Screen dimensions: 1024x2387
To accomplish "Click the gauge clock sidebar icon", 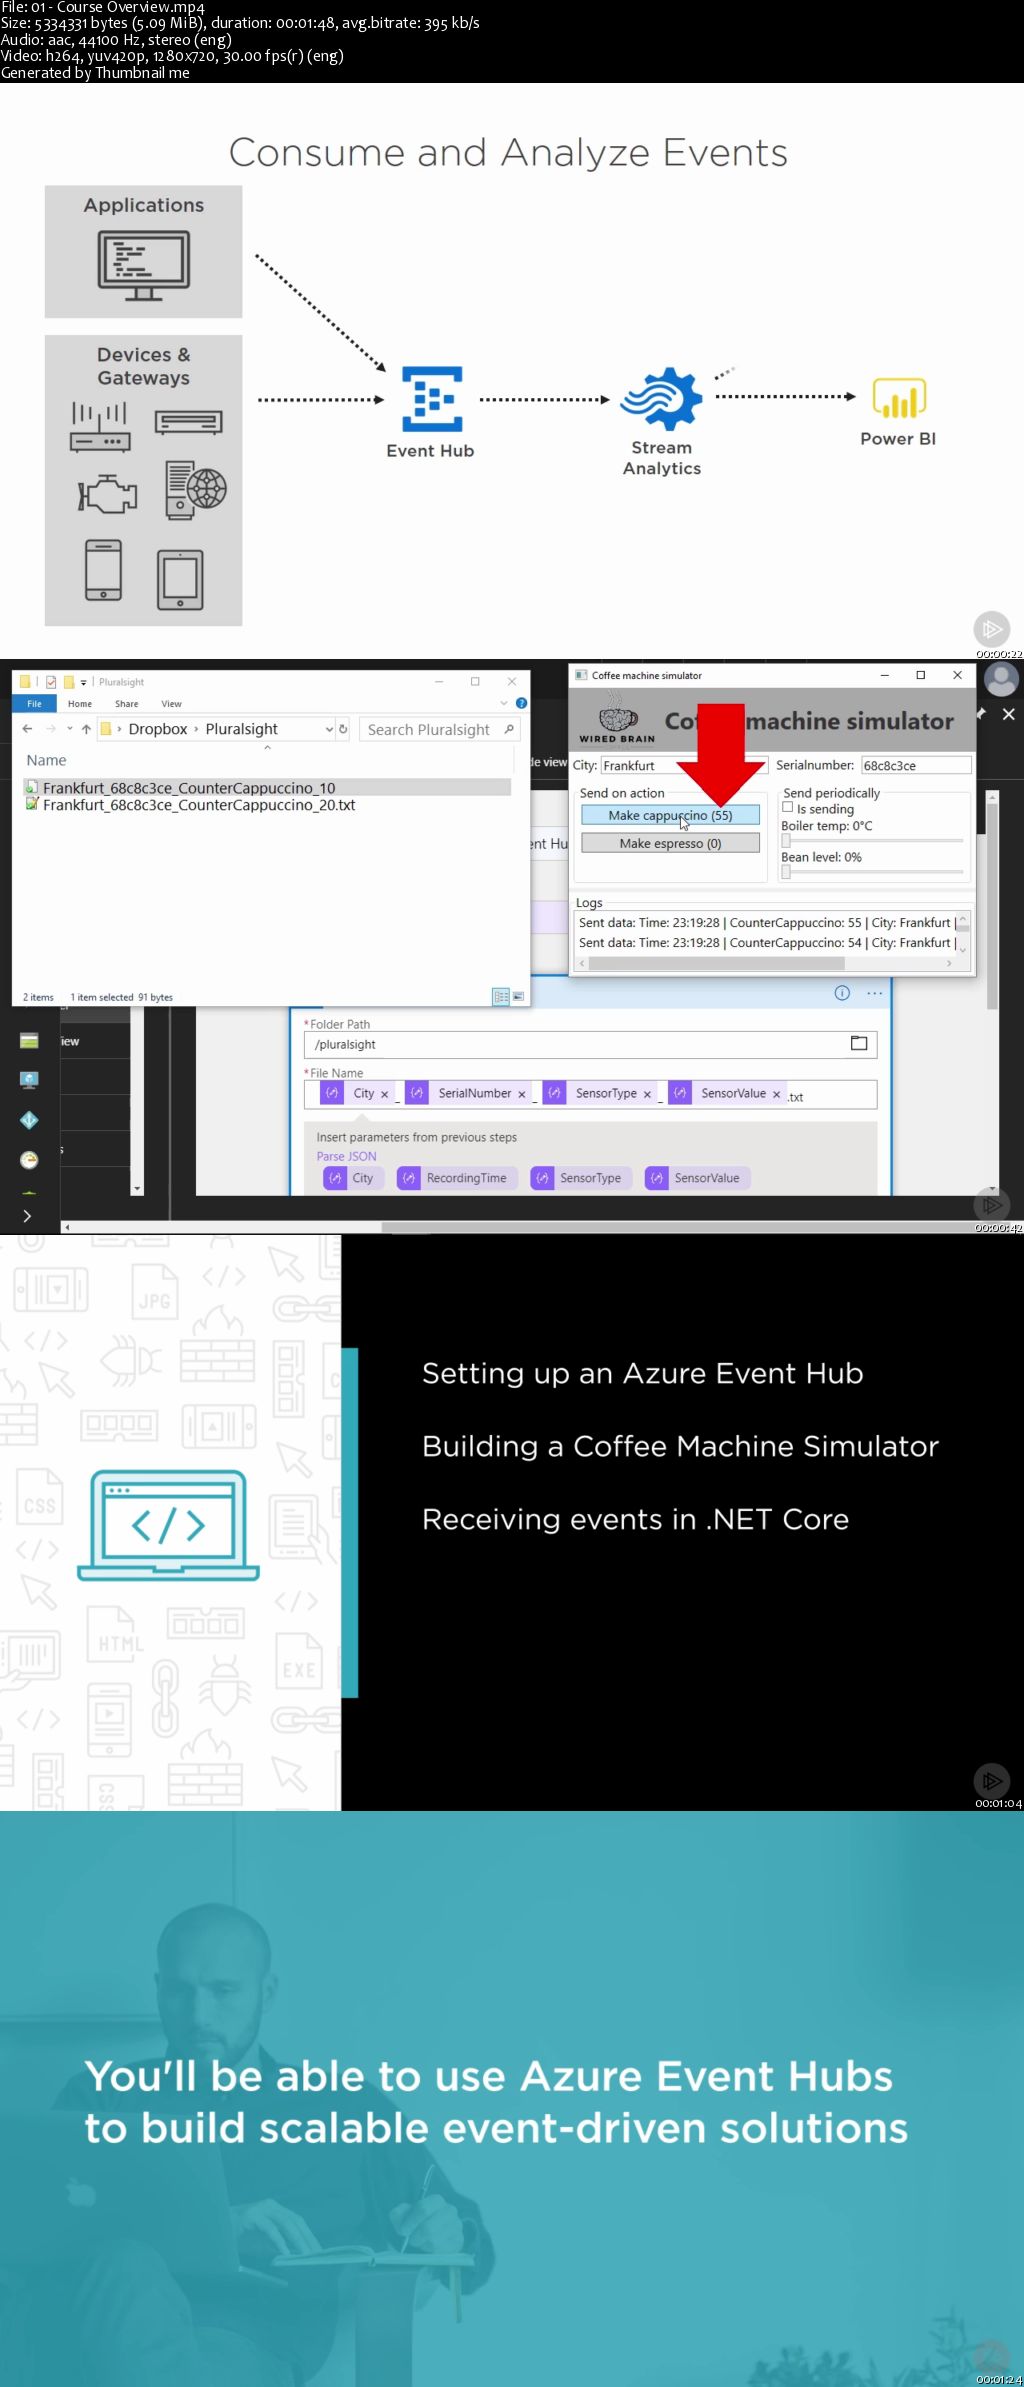I will click(x=29, y=1160).
